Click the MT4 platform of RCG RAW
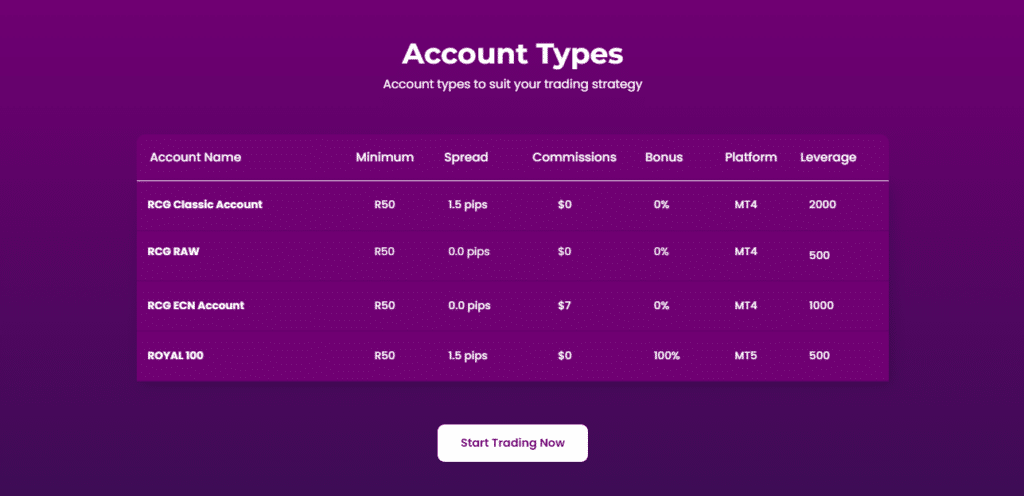 coord(746,251)
